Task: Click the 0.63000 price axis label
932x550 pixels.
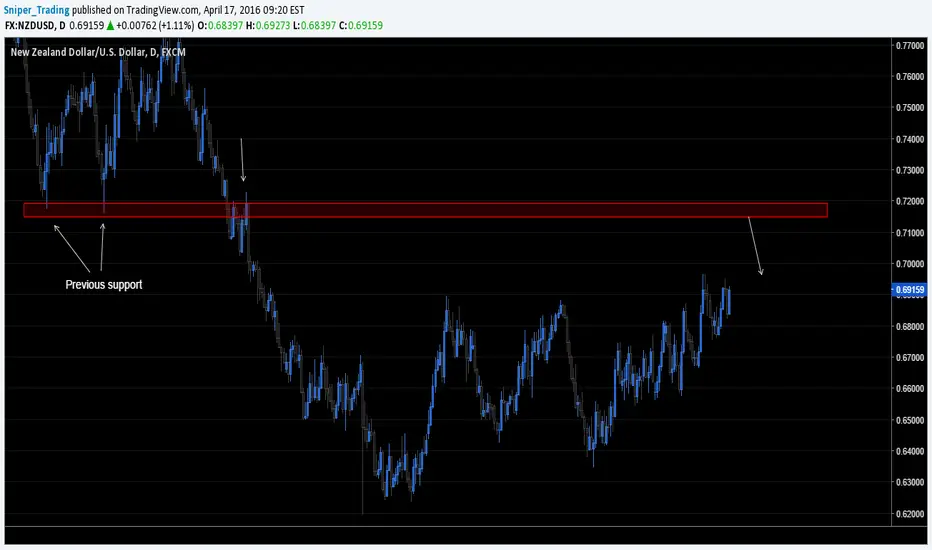Action: click(x=910, y=482)
